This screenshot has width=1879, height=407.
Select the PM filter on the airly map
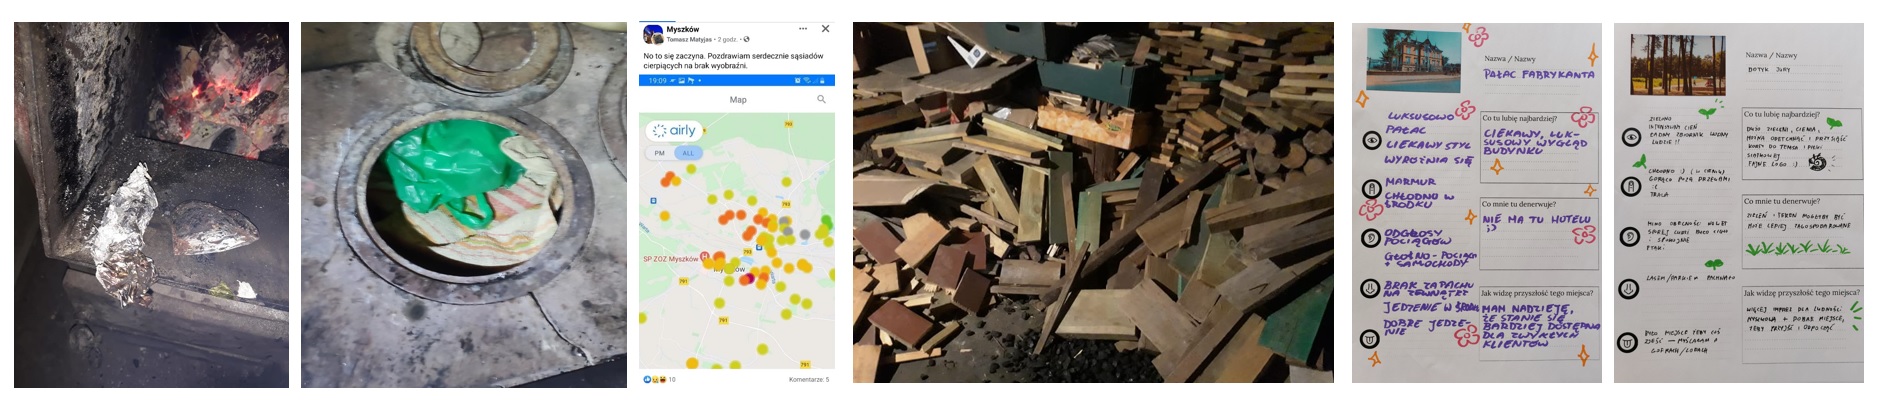pos(659,153)
